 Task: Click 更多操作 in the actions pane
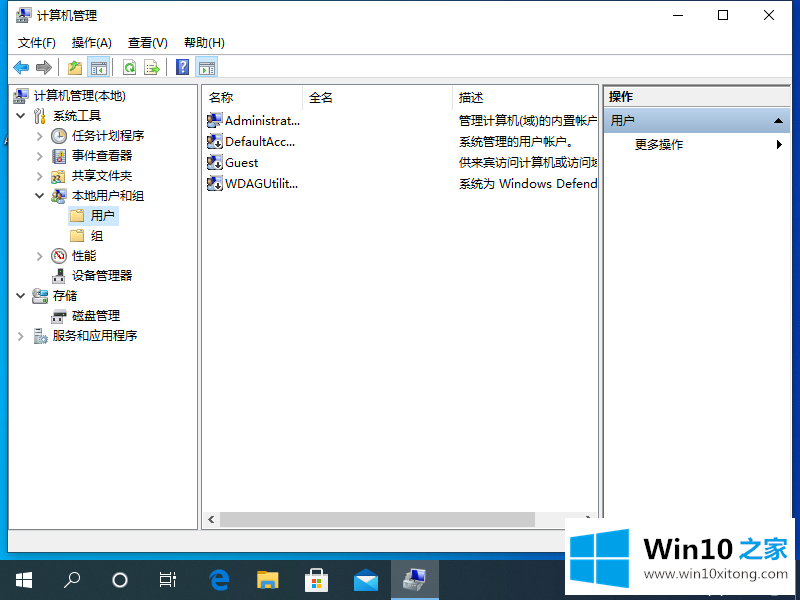click(659, 144)
